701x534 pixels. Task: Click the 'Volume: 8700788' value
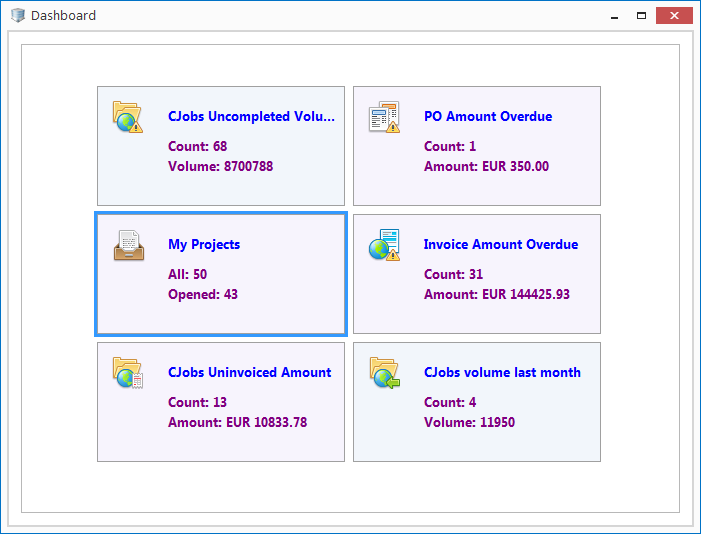click(x=220, y=166)
